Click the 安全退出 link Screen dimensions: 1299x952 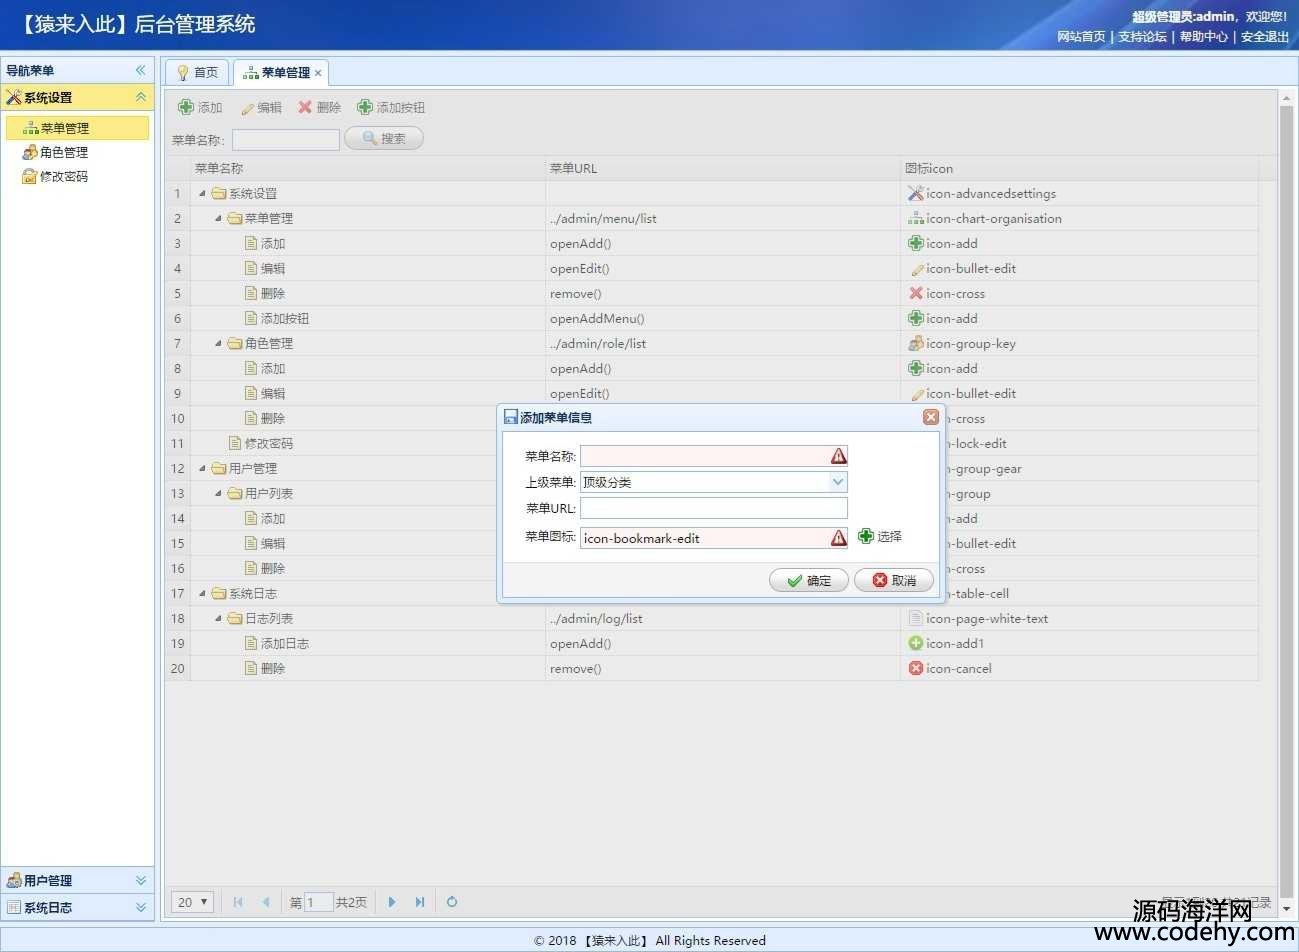click(x=1264, y=37)
